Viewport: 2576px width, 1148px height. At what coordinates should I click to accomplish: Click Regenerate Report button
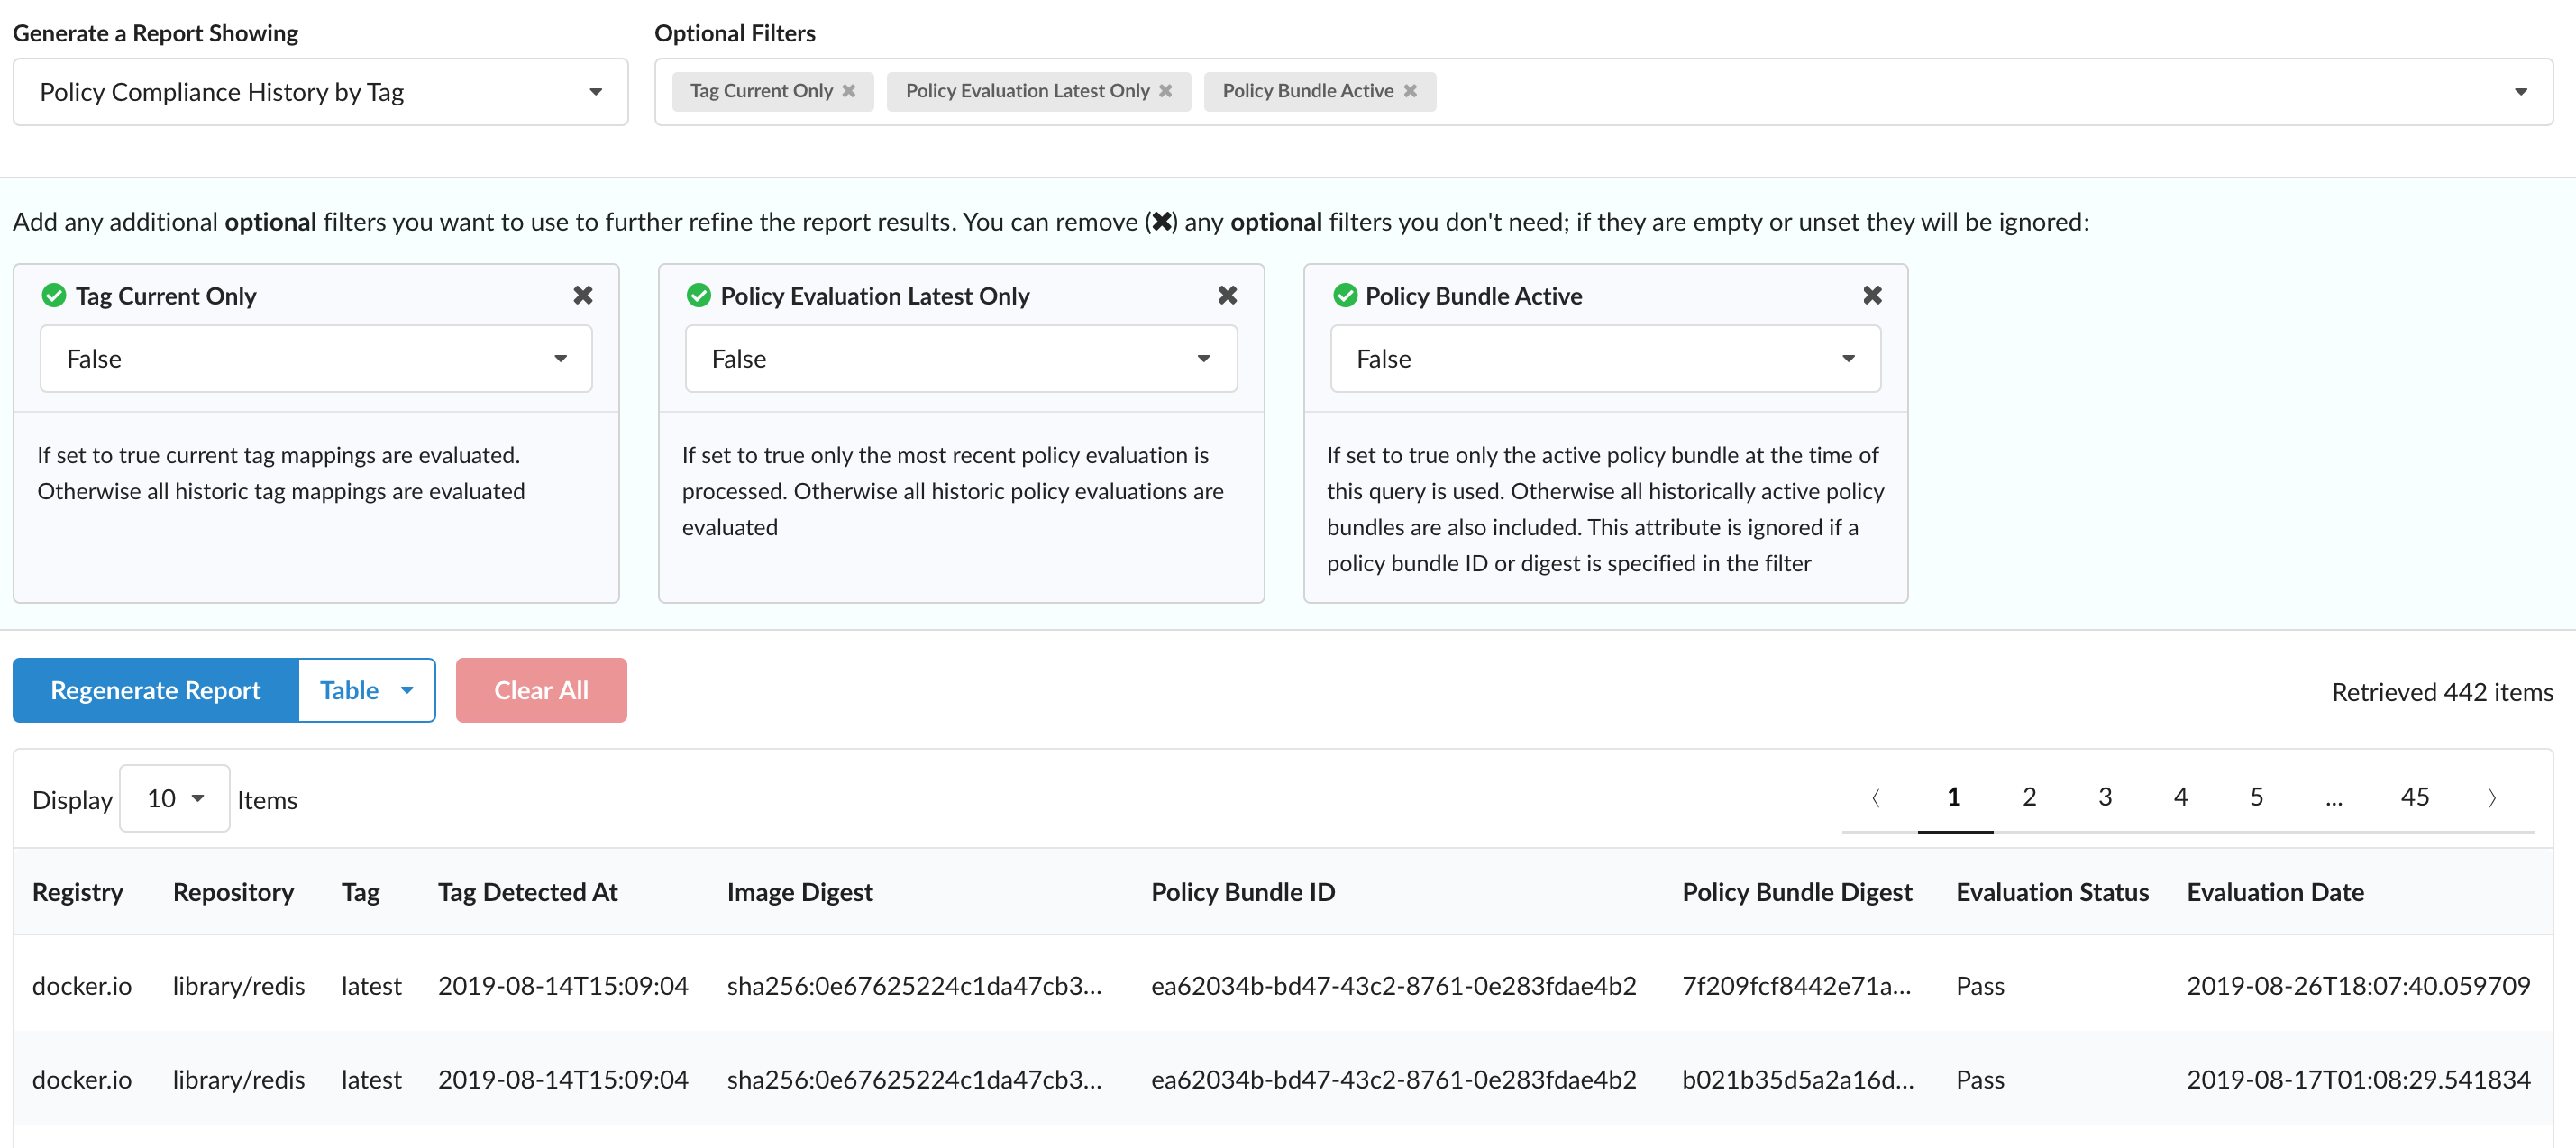click(x=155, y=691)
